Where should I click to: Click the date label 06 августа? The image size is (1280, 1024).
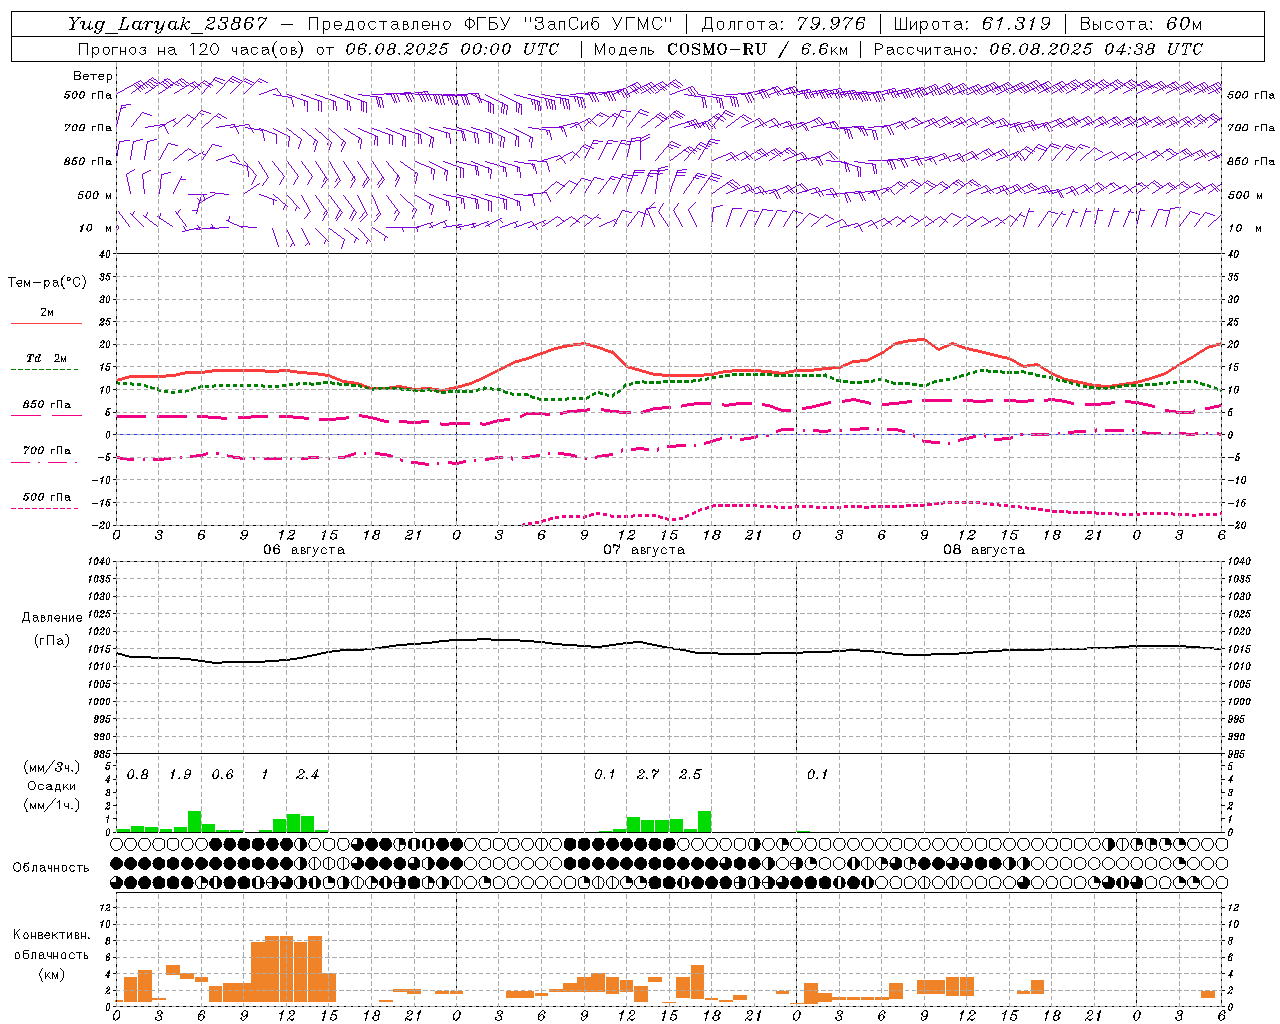click(x=304, y=549)
